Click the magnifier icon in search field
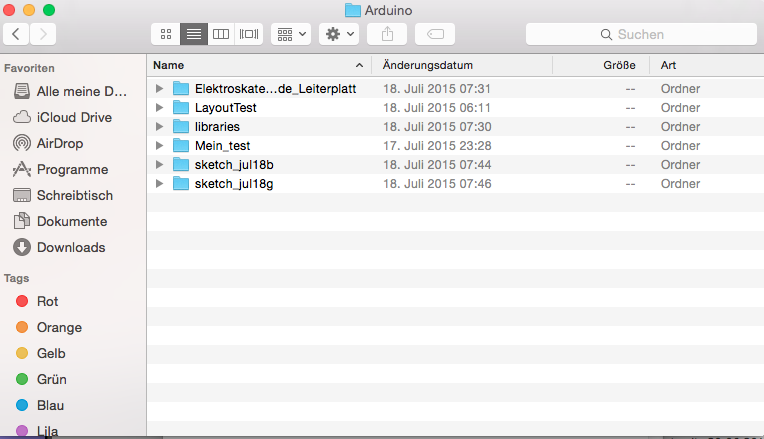 point(606,35)
